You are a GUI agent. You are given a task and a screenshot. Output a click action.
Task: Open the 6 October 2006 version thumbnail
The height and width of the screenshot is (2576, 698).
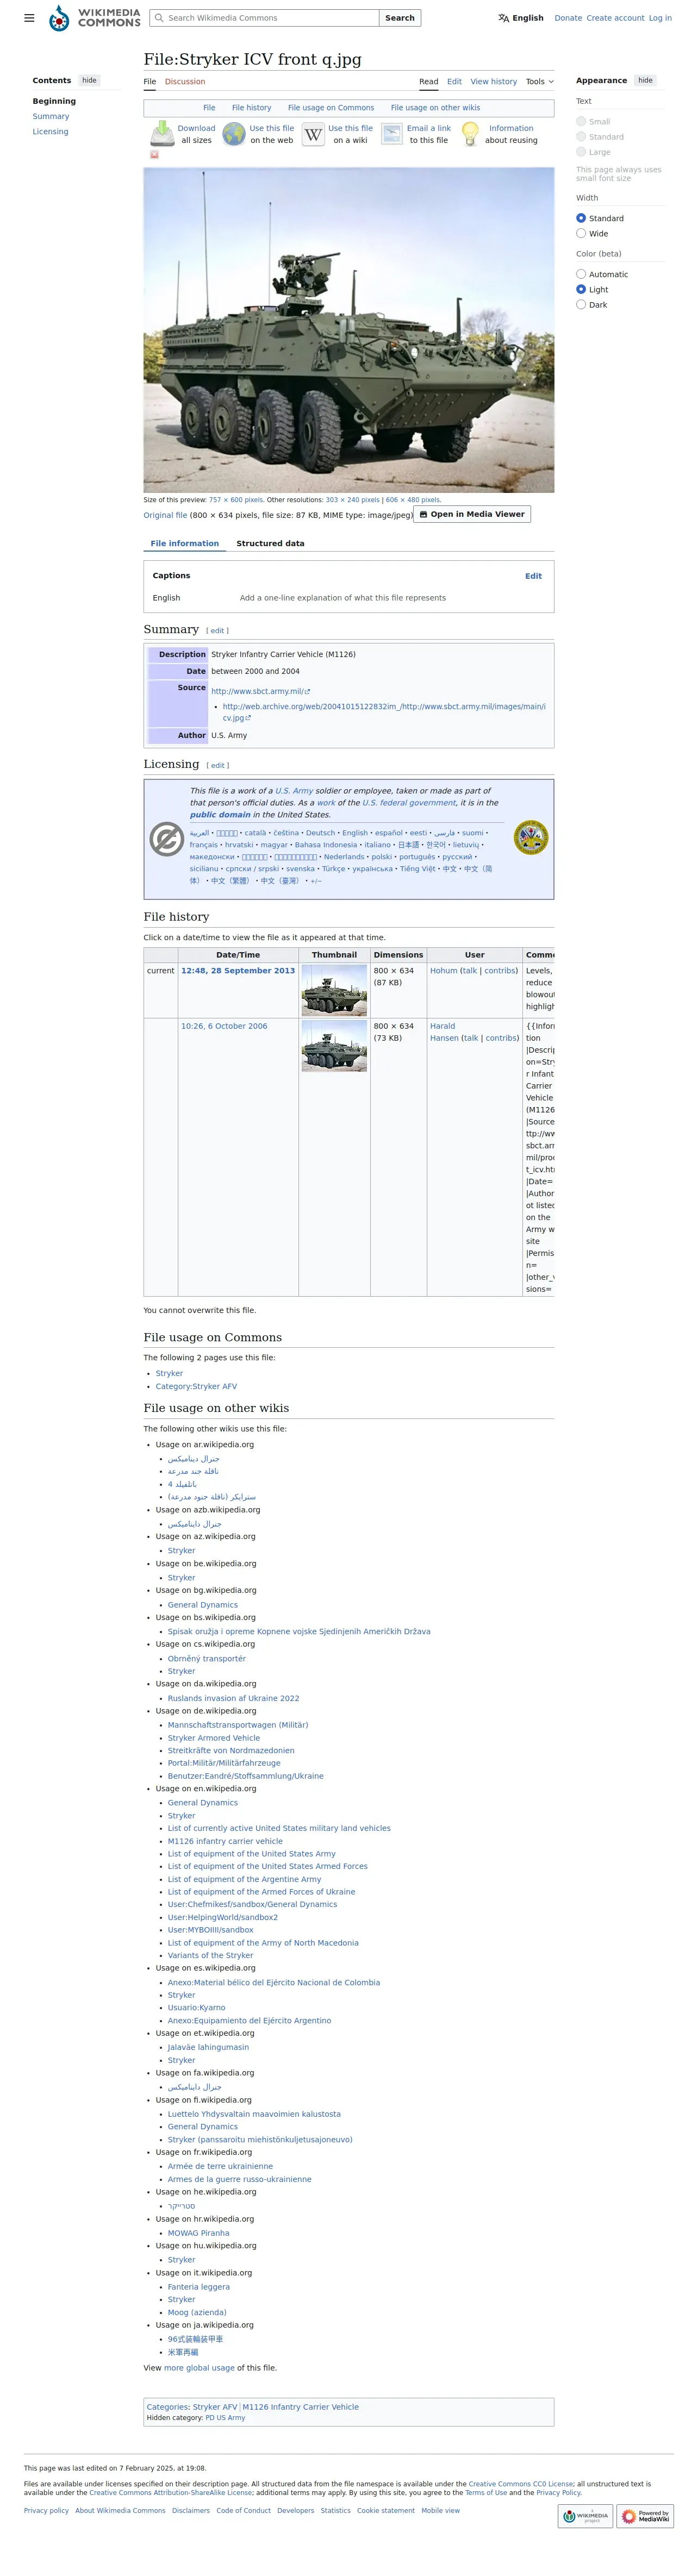(334, 1046)
